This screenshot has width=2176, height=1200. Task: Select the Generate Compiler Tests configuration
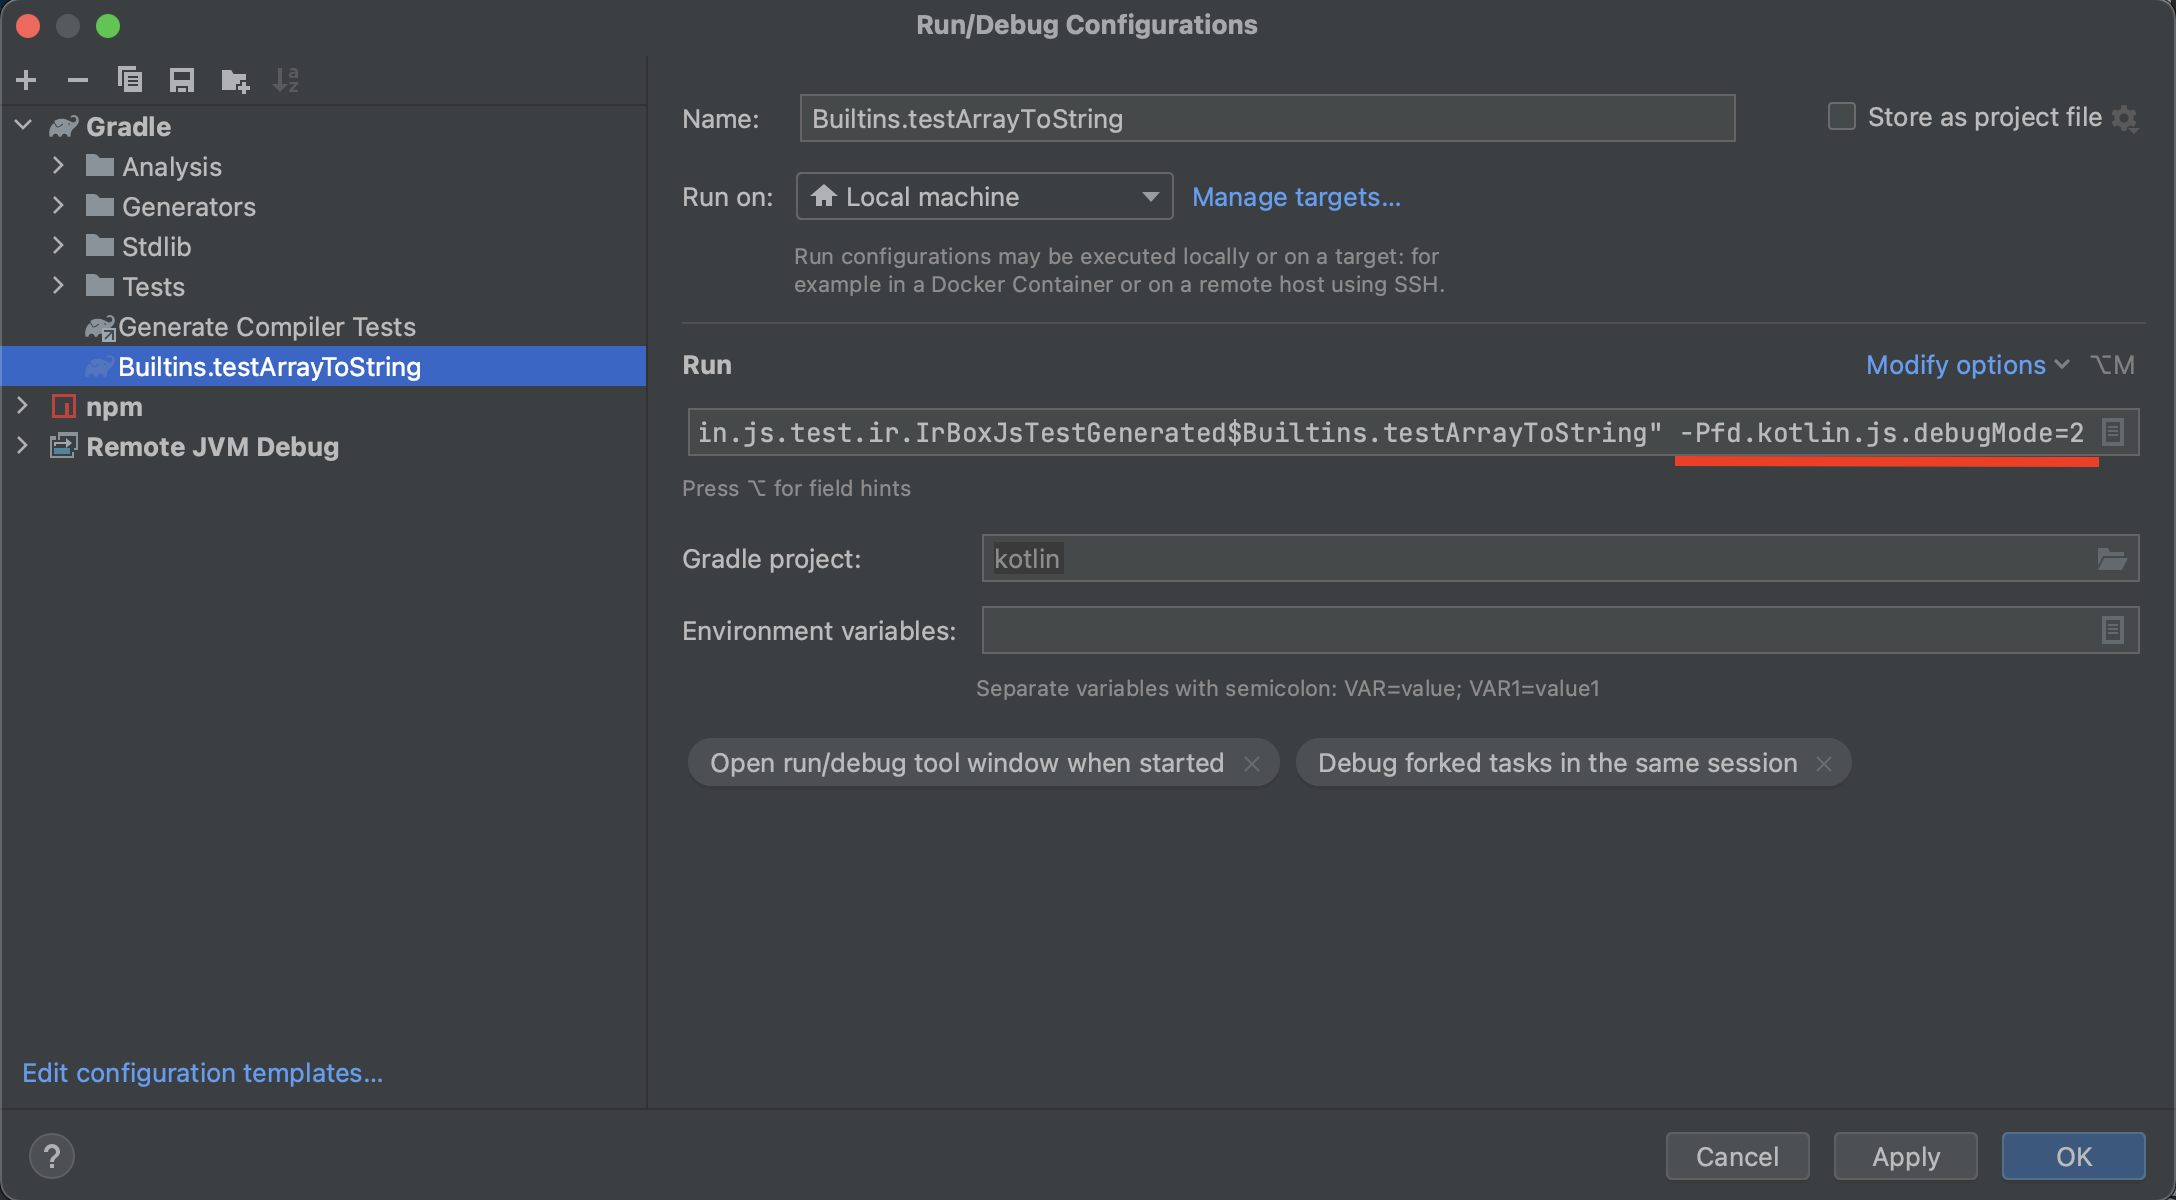click(266, 327)
